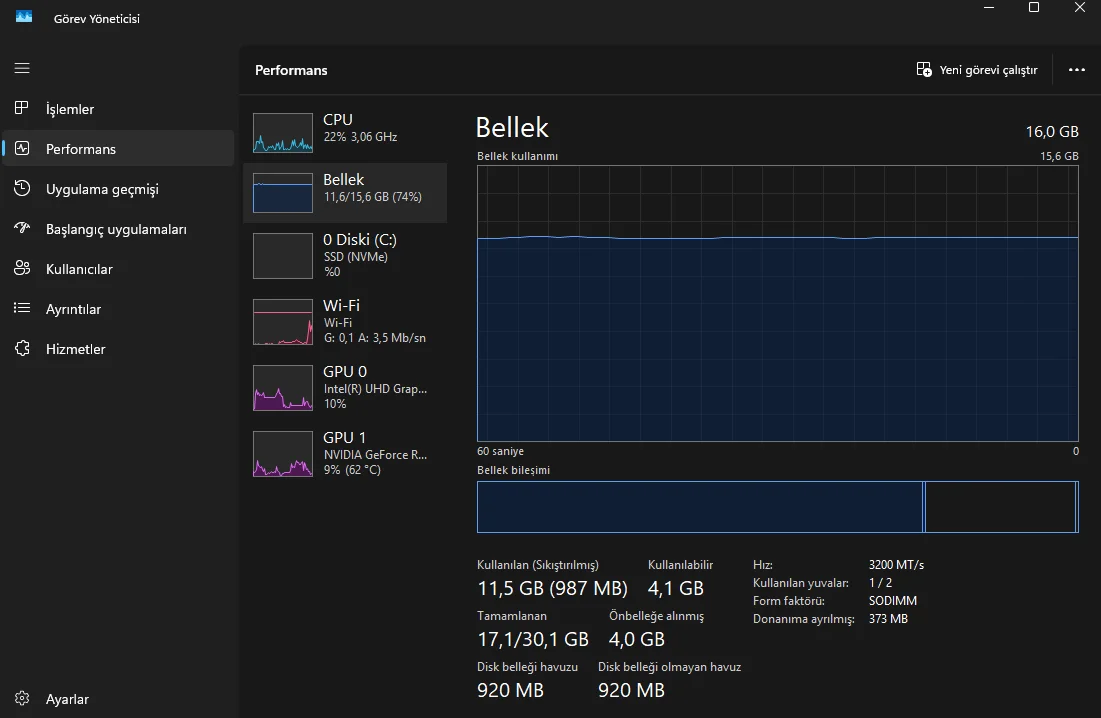Select 0 Diski (C:) SSD entry
The height and width of the screenshot is (718, 1101).
tap(345, 255)
